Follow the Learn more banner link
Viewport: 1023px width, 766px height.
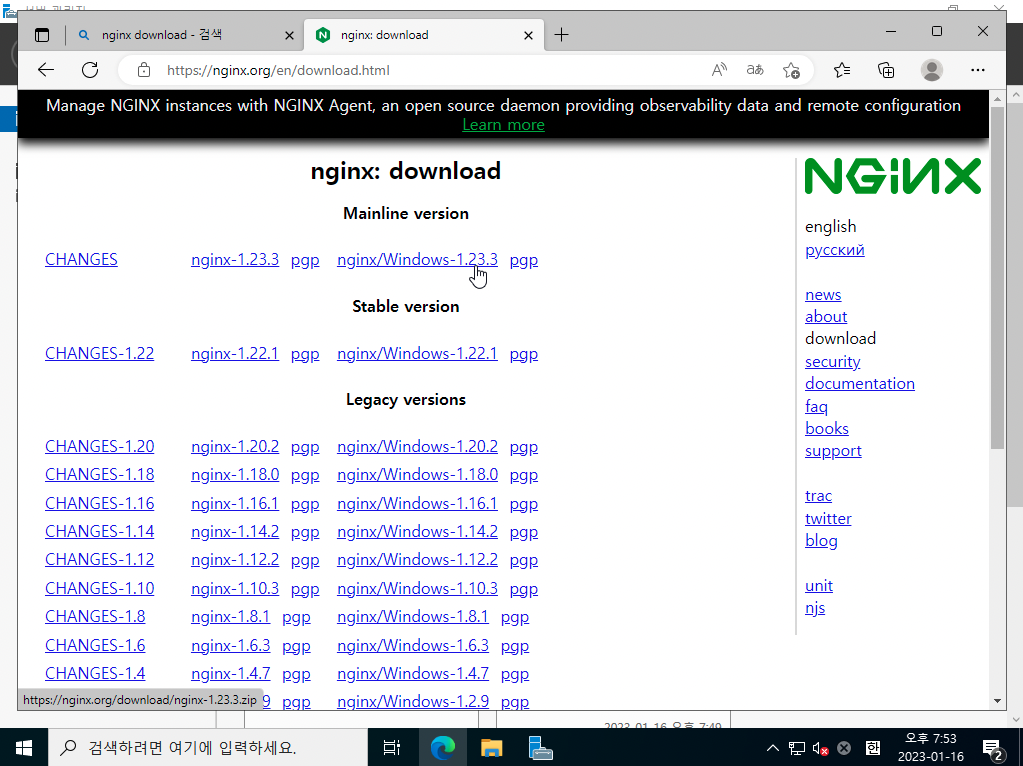[503, 125]
